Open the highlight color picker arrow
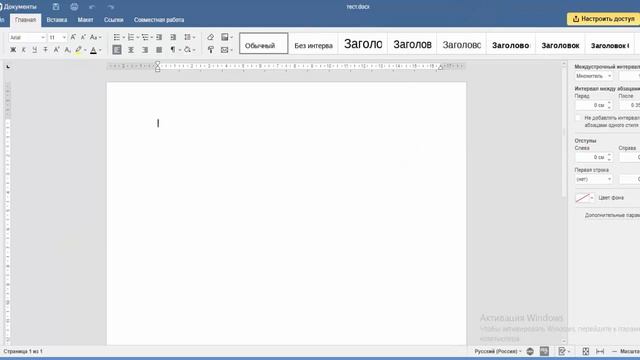640x360 pixels. pos(85,51)
